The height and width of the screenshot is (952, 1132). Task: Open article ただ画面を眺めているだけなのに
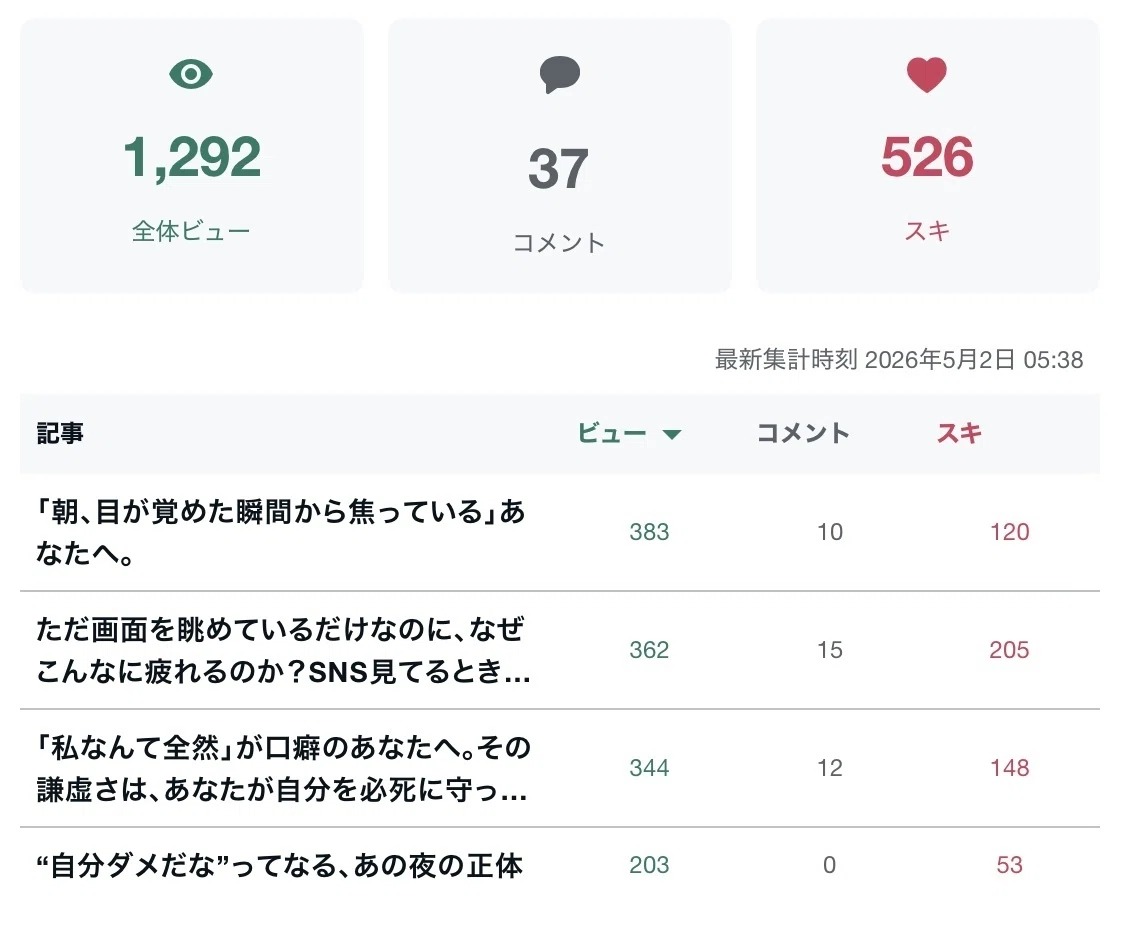coord(283,650)
